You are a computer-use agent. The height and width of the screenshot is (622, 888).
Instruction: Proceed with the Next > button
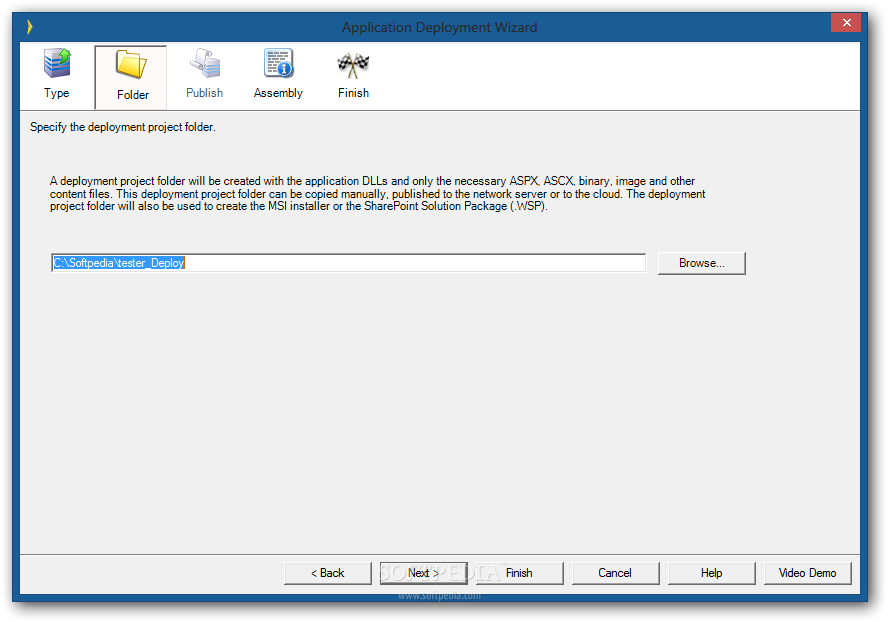tap(424, 573)
